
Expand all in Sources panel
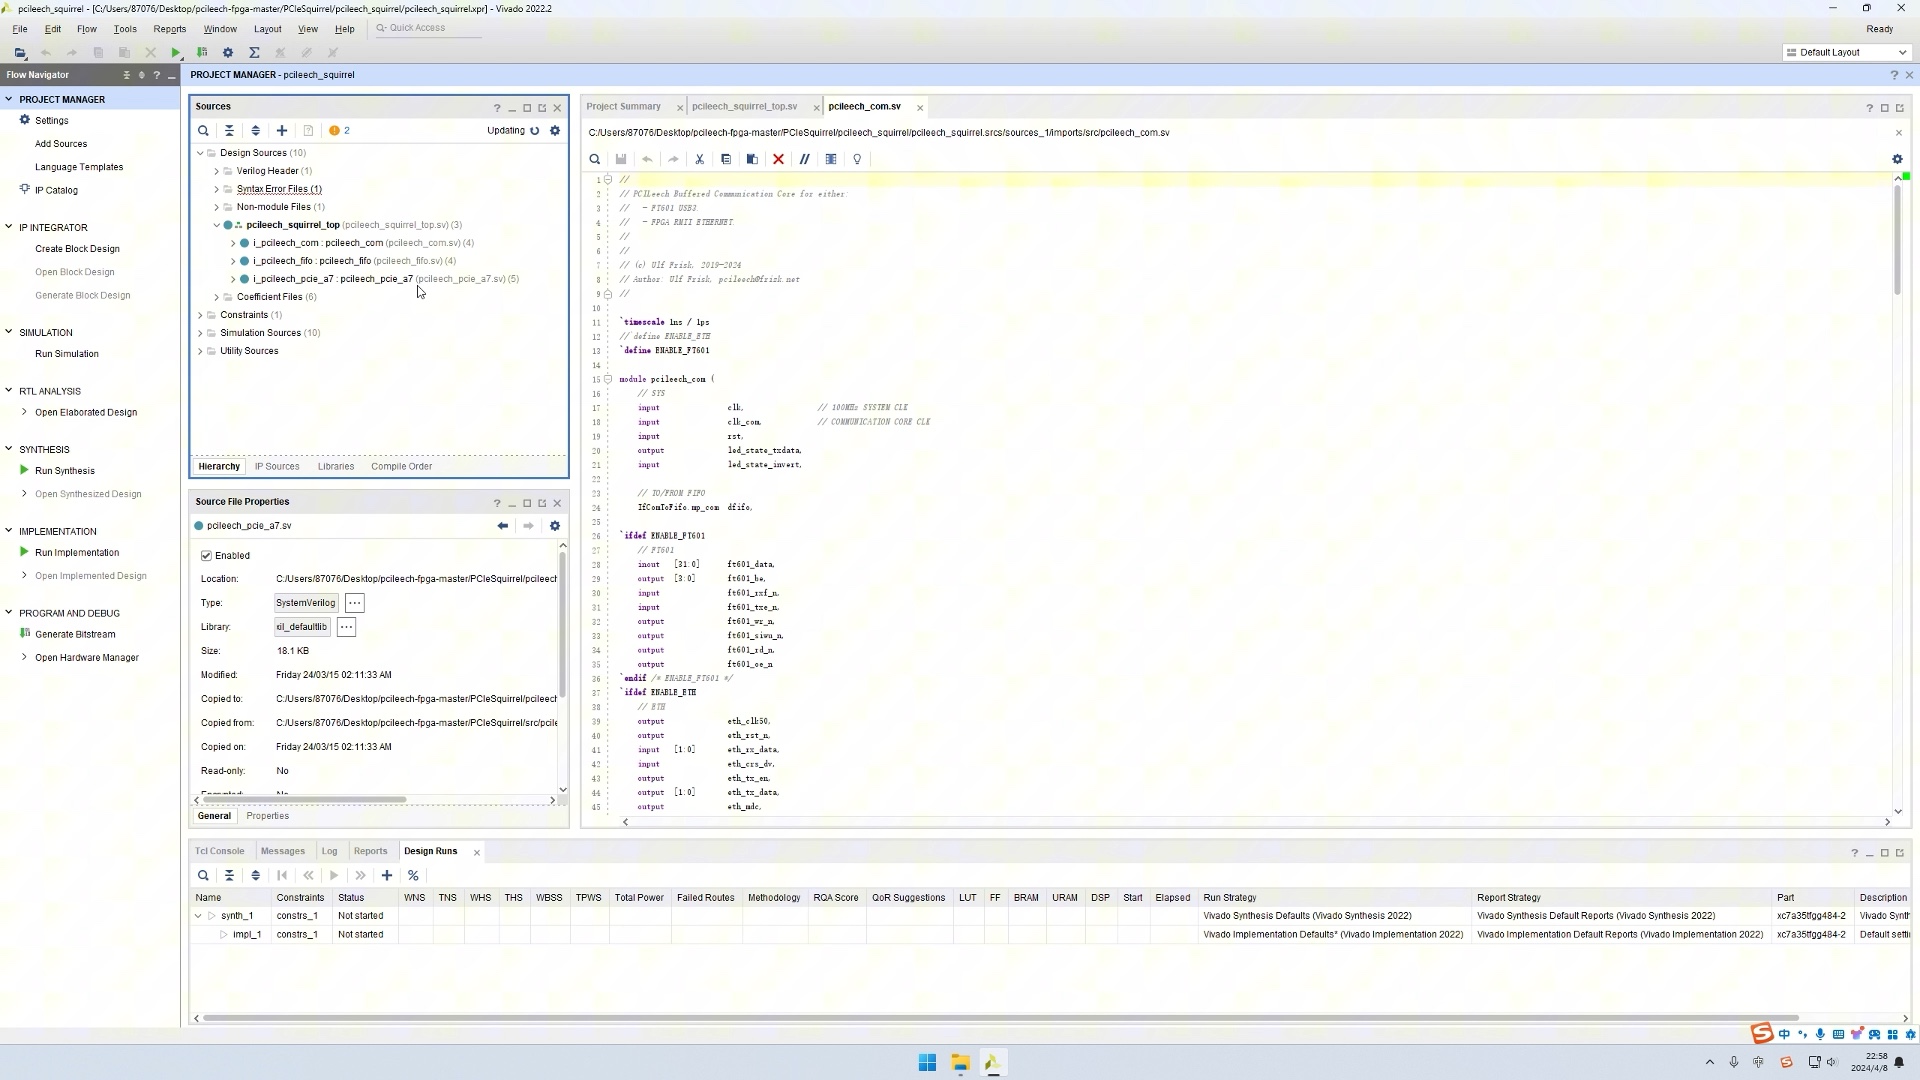coord(255,131)
